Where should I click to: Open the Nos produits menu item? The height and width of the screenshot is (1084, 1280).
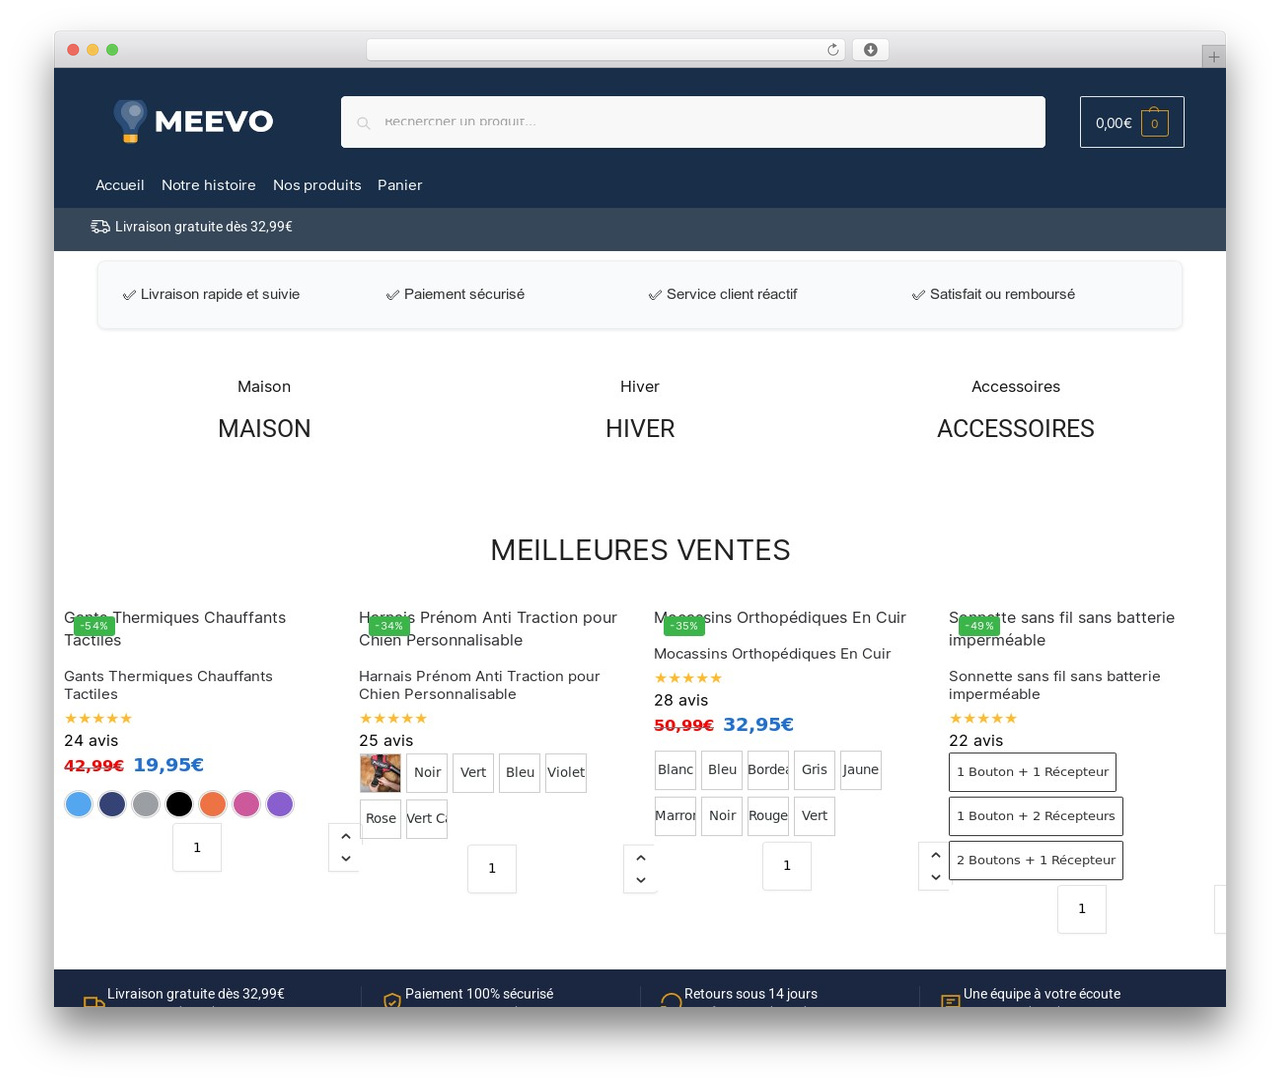(317, 185)
